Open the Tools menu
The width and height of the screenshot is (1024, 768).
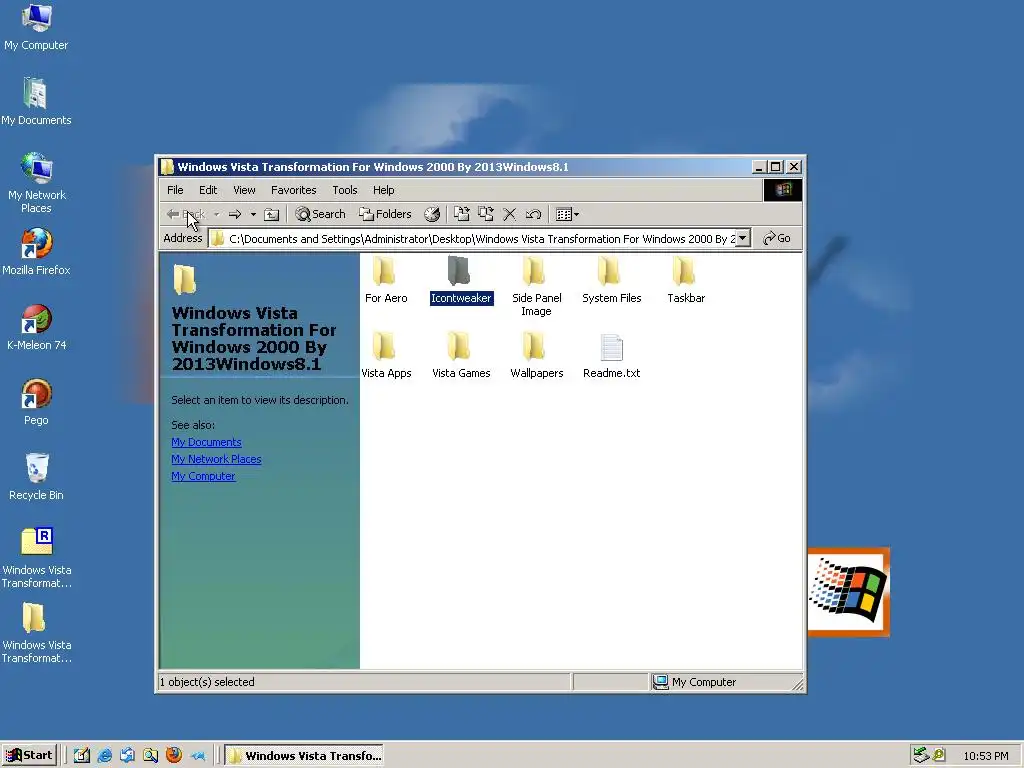[345, 190]
